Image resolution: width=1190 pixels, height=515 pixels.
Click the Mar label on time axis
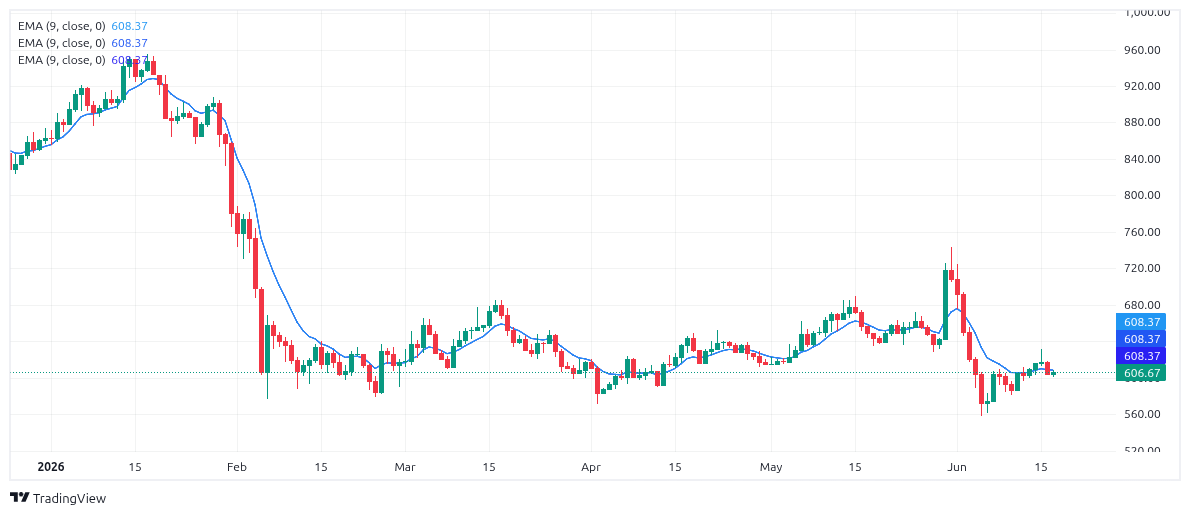tap(405, 466)
